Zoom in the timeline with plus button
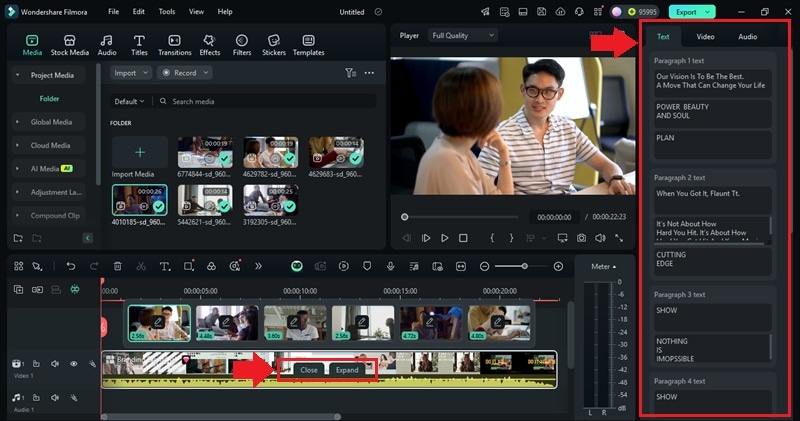 tap(558, 266)
